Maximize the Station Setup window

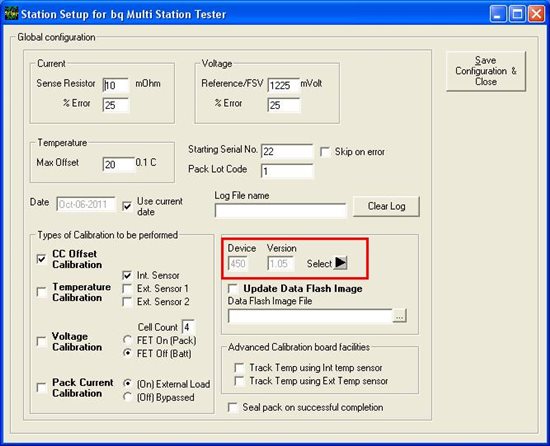pyautogui.click(x=517, y=14)
